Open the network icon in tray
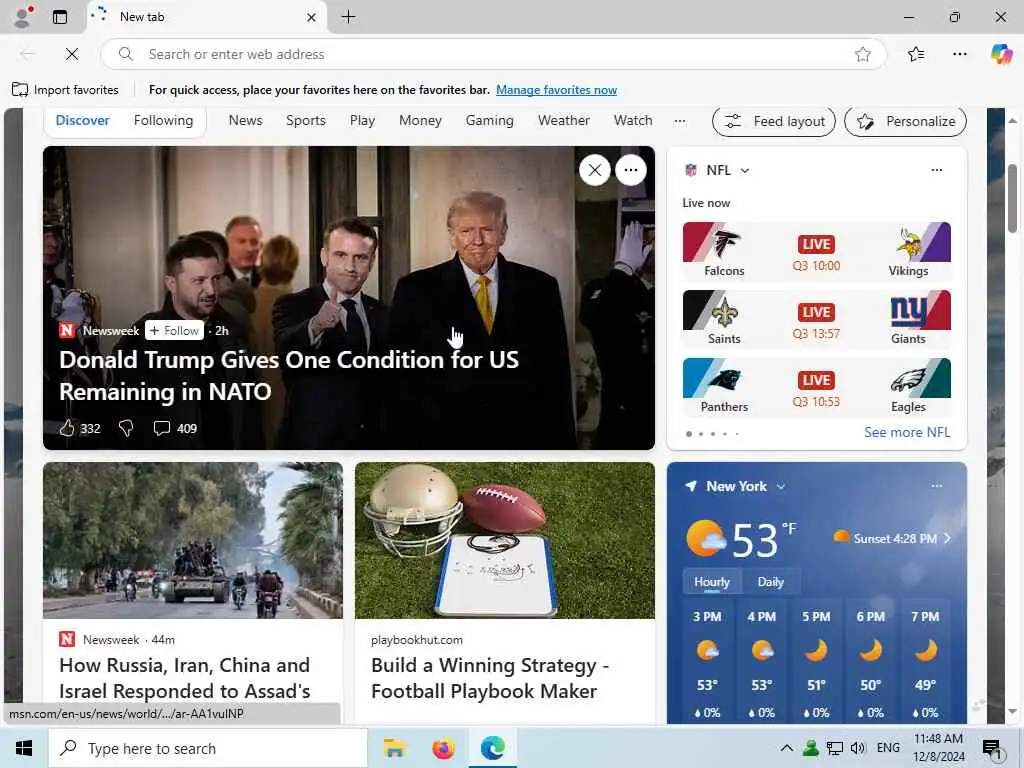This screenshot has height=768, width=1024. coord(835,748)
